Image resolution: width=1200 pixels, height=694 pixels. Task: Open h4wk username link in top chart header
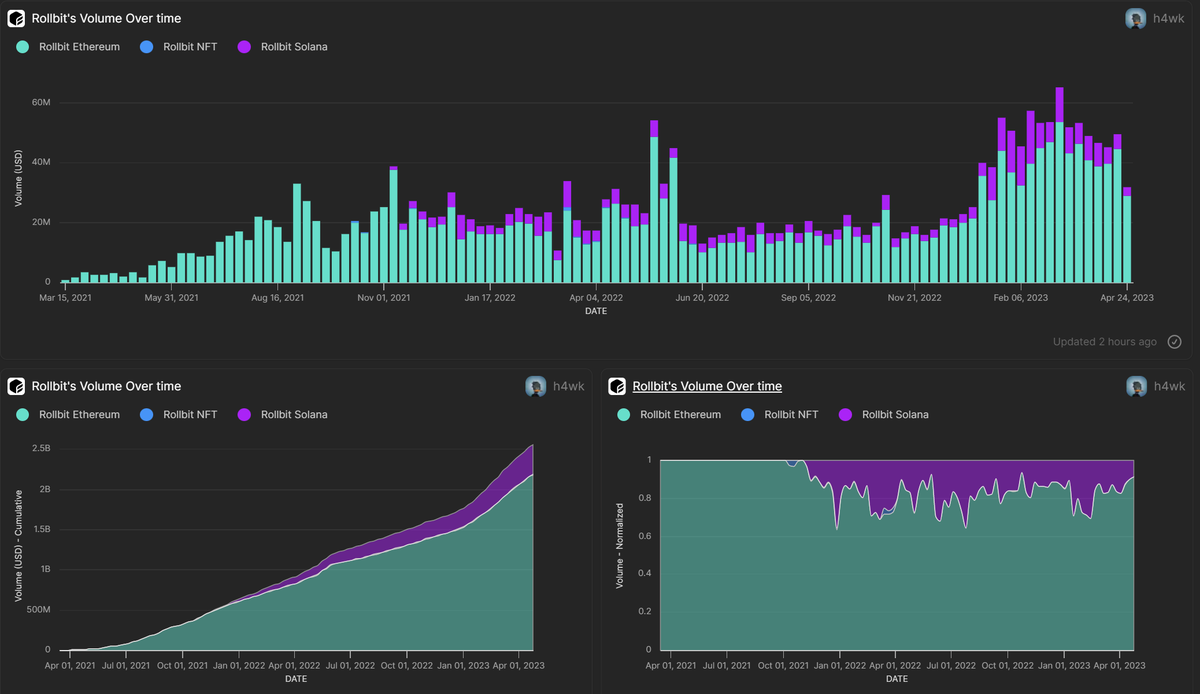[1169, 18]
